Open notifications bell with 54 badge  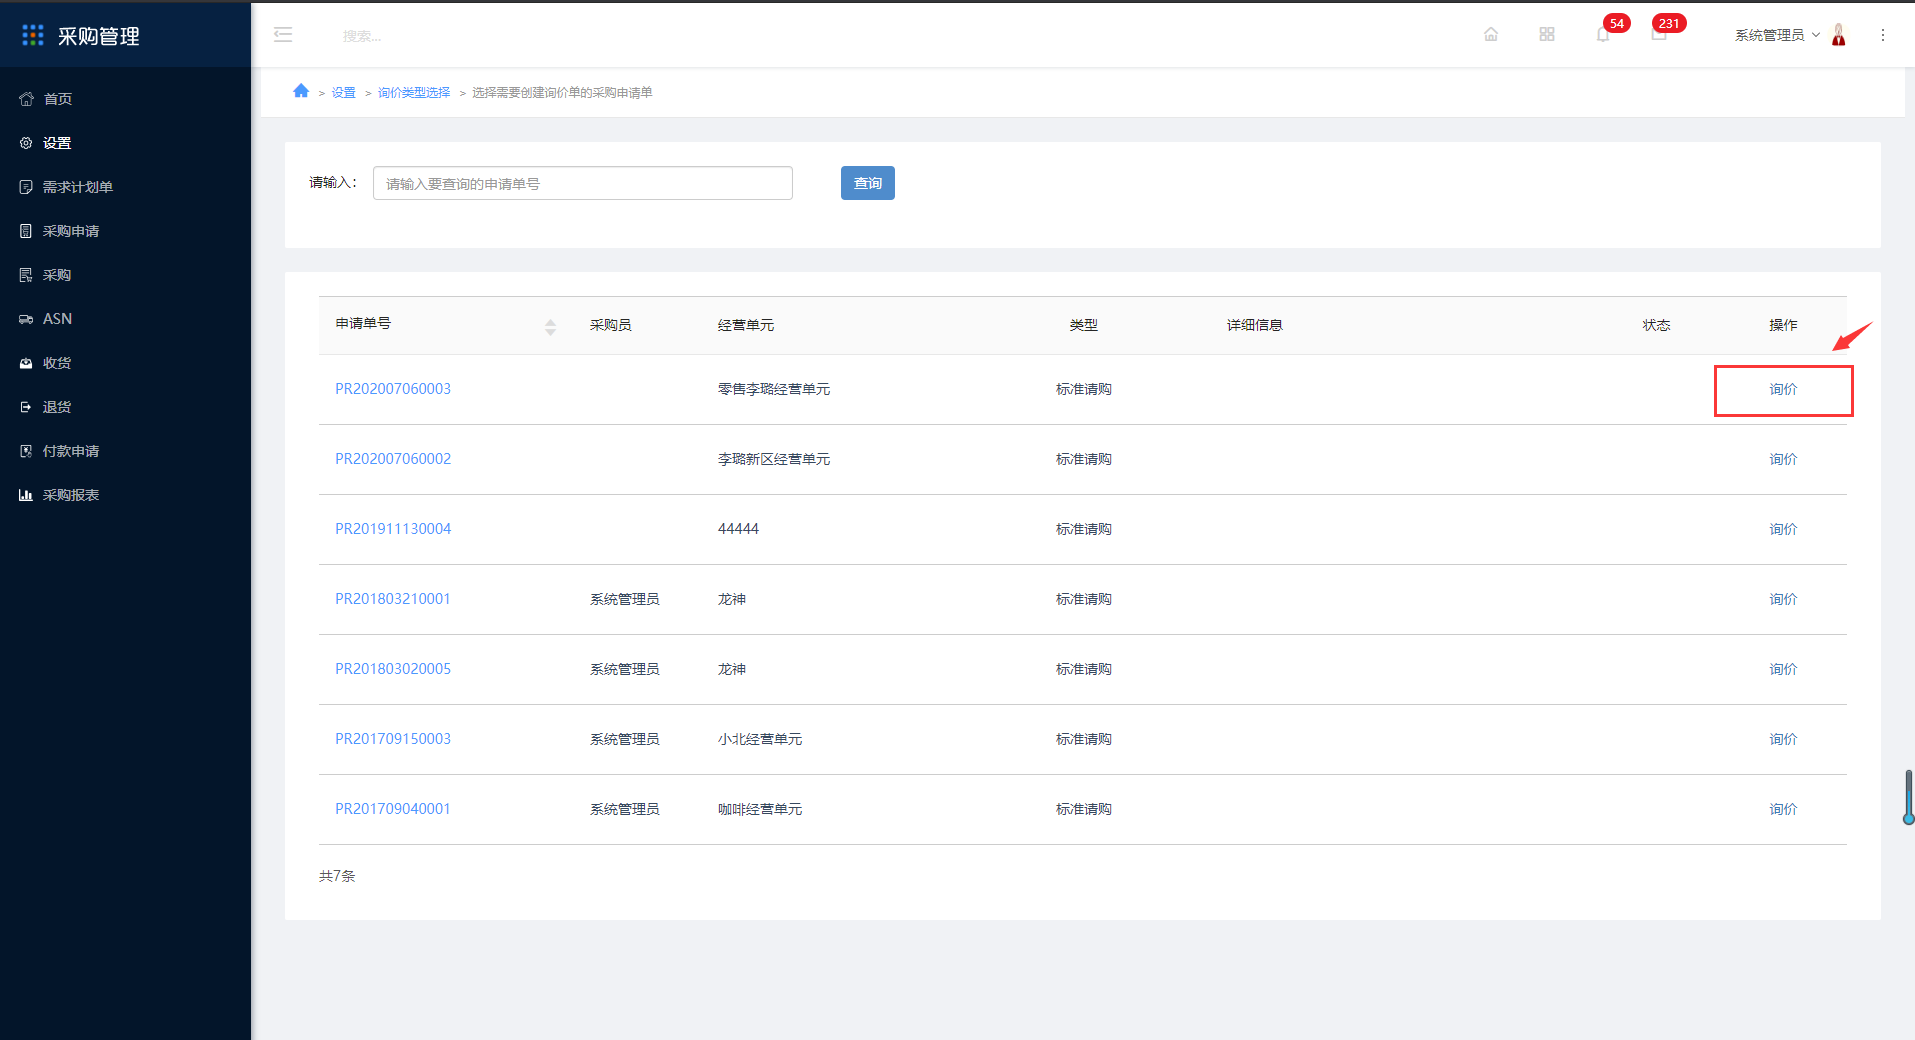pos(1603,35)
